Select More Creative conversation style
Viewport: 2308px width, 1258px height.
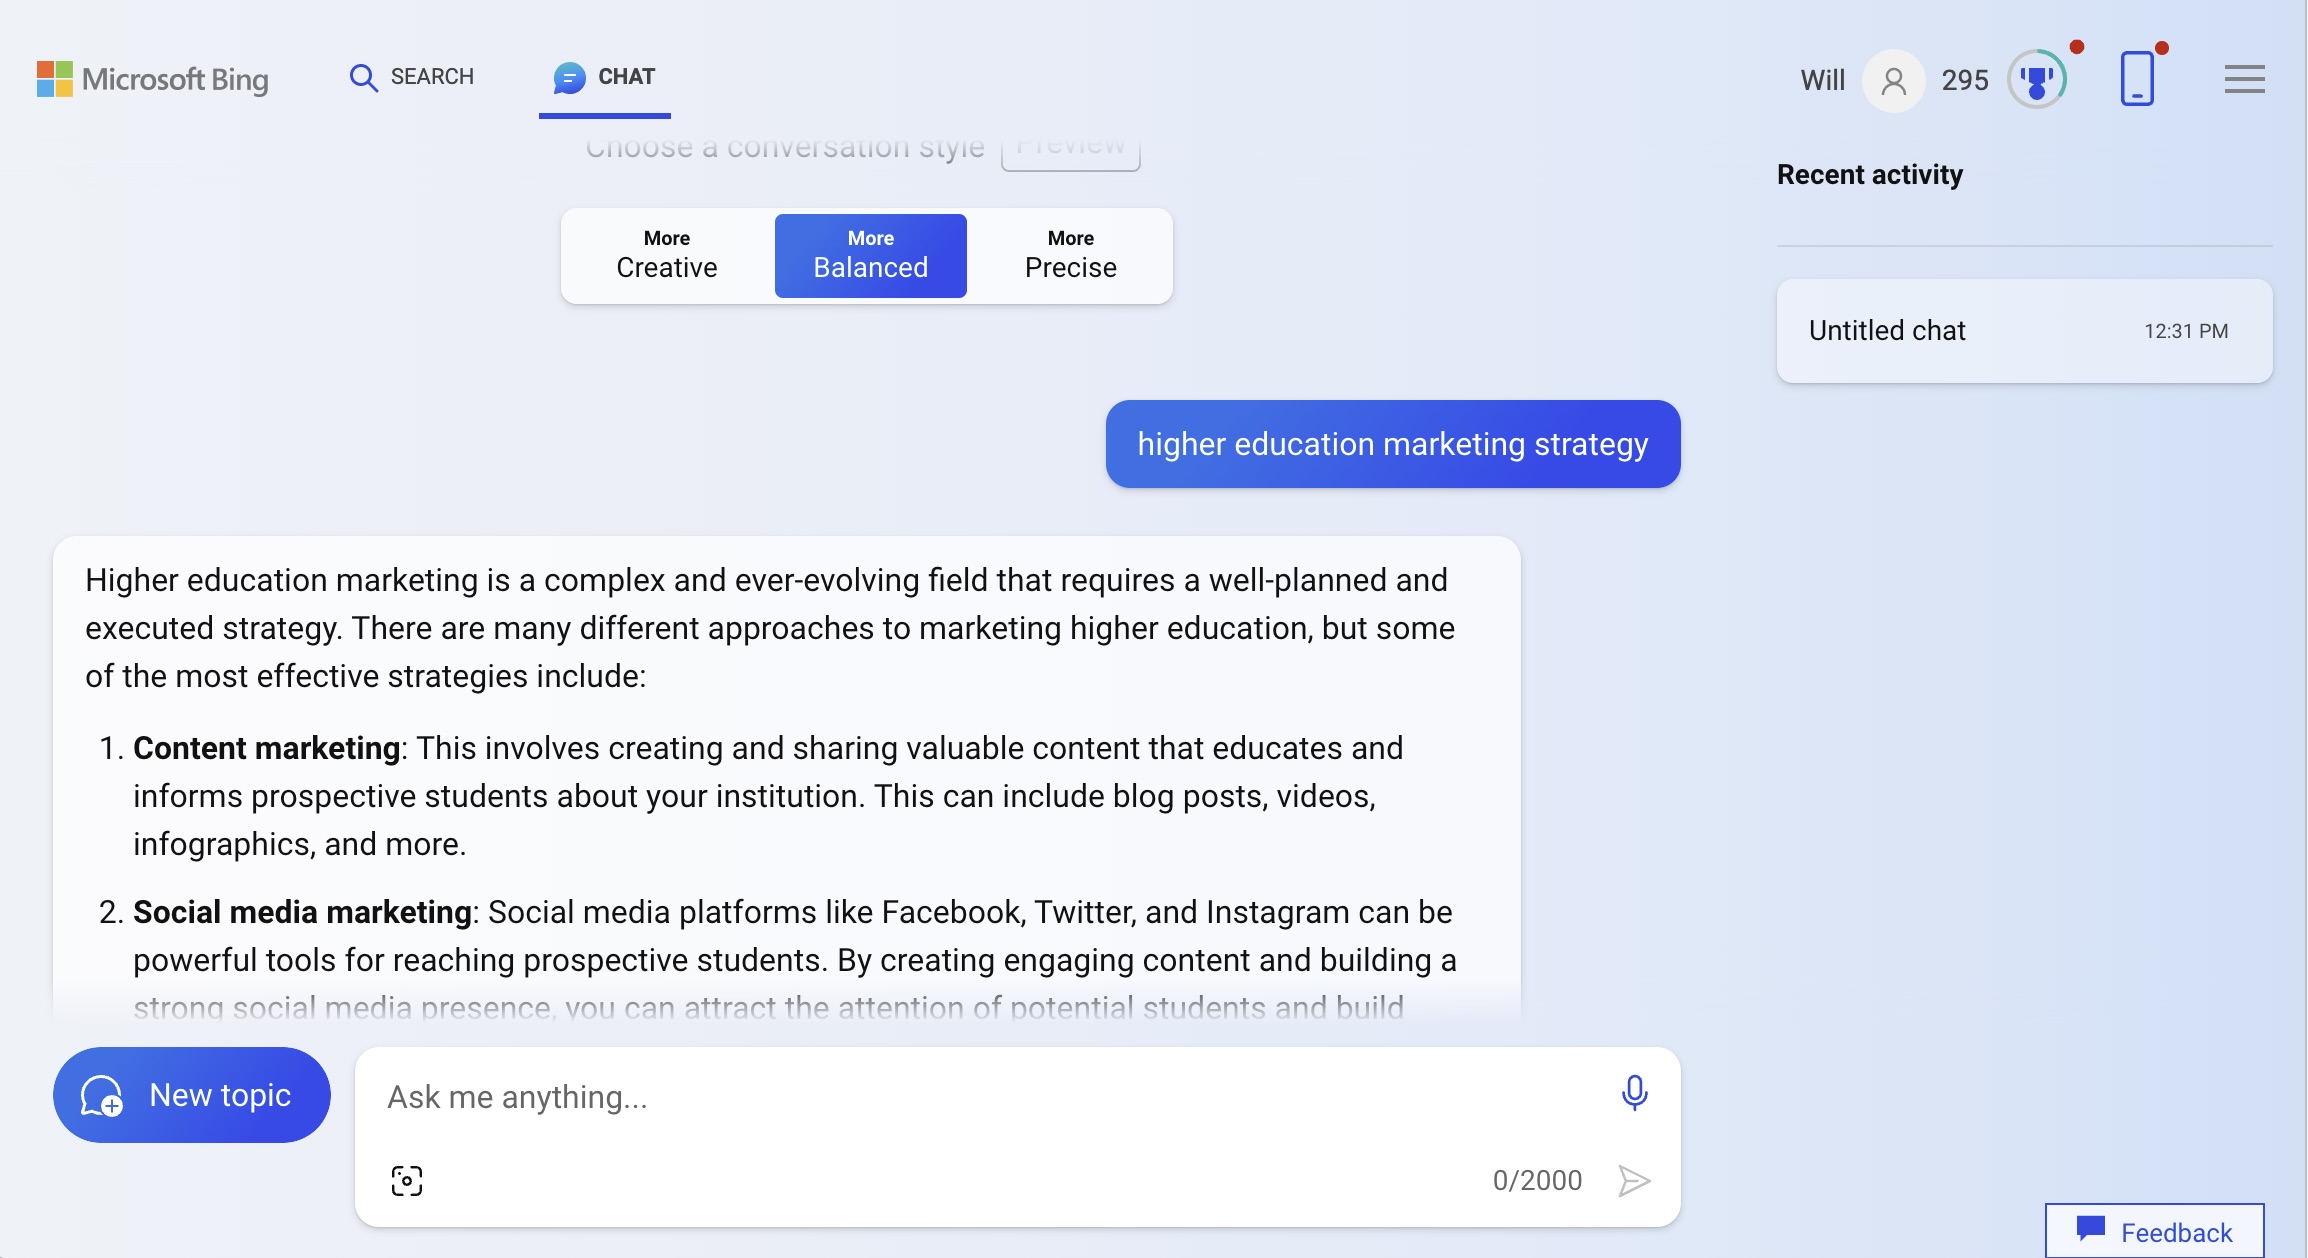click(667, 255)
